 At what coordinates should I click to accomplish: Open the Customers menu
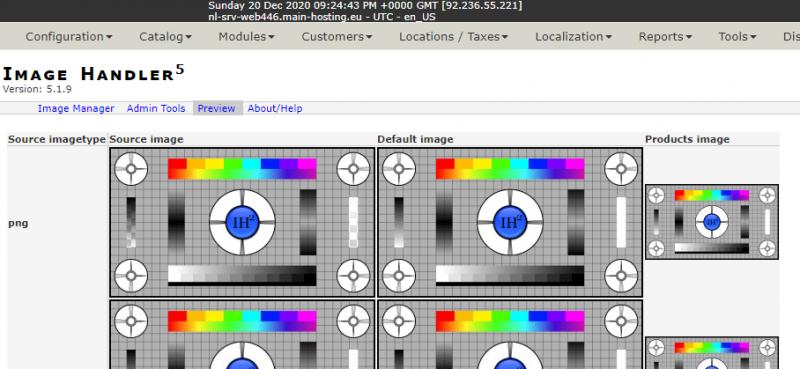337,37
